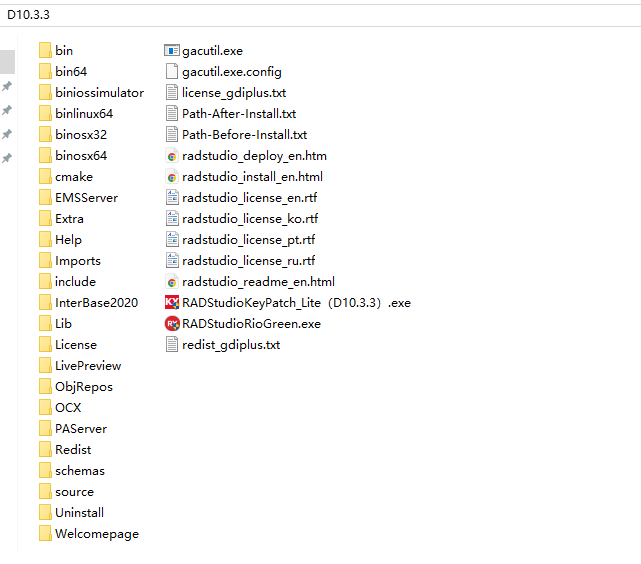Select the radstudio_deploy_en.htm Chrome icon
This screenshot has width=641, height=564.
(172, 156)
